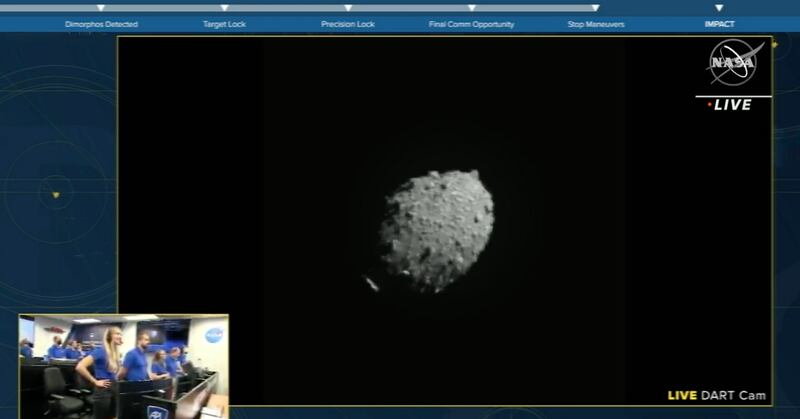Click the triangle marker above Dimorphos Detected
The width and height of the screenshot is (800, 419).
(x=101, y=8)
